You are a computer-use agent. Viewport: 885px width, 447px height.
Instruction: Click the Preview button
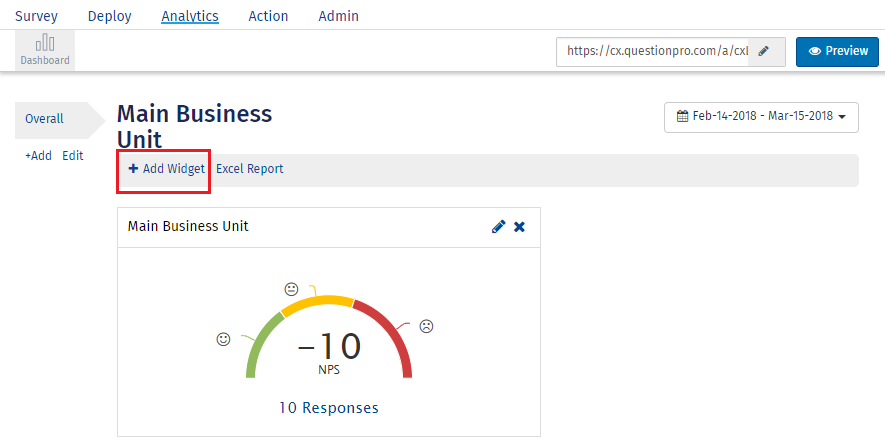pos(837,51)
